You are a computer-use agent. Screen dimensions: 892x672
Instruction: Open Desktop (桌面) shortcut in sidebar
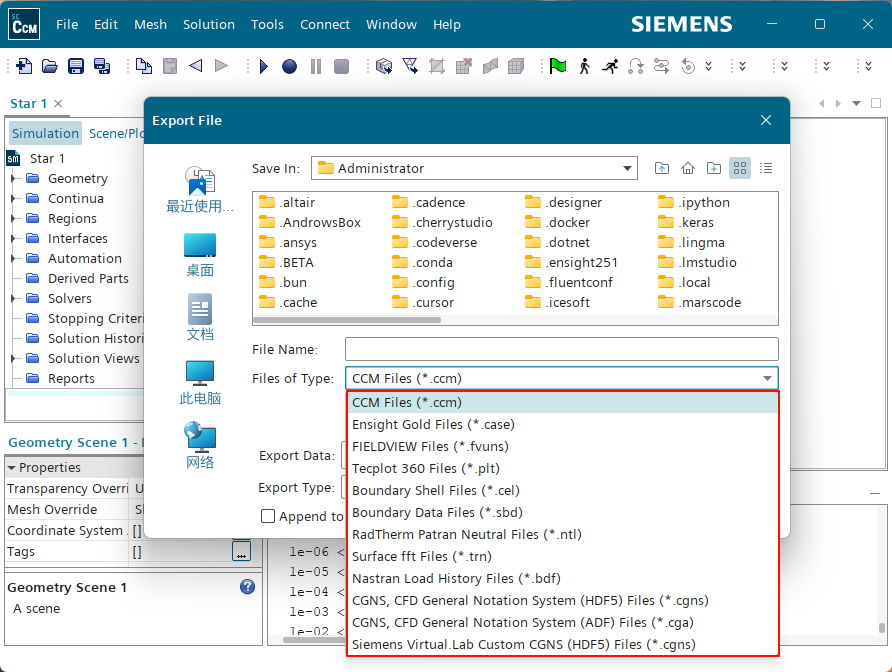[200, 255]
